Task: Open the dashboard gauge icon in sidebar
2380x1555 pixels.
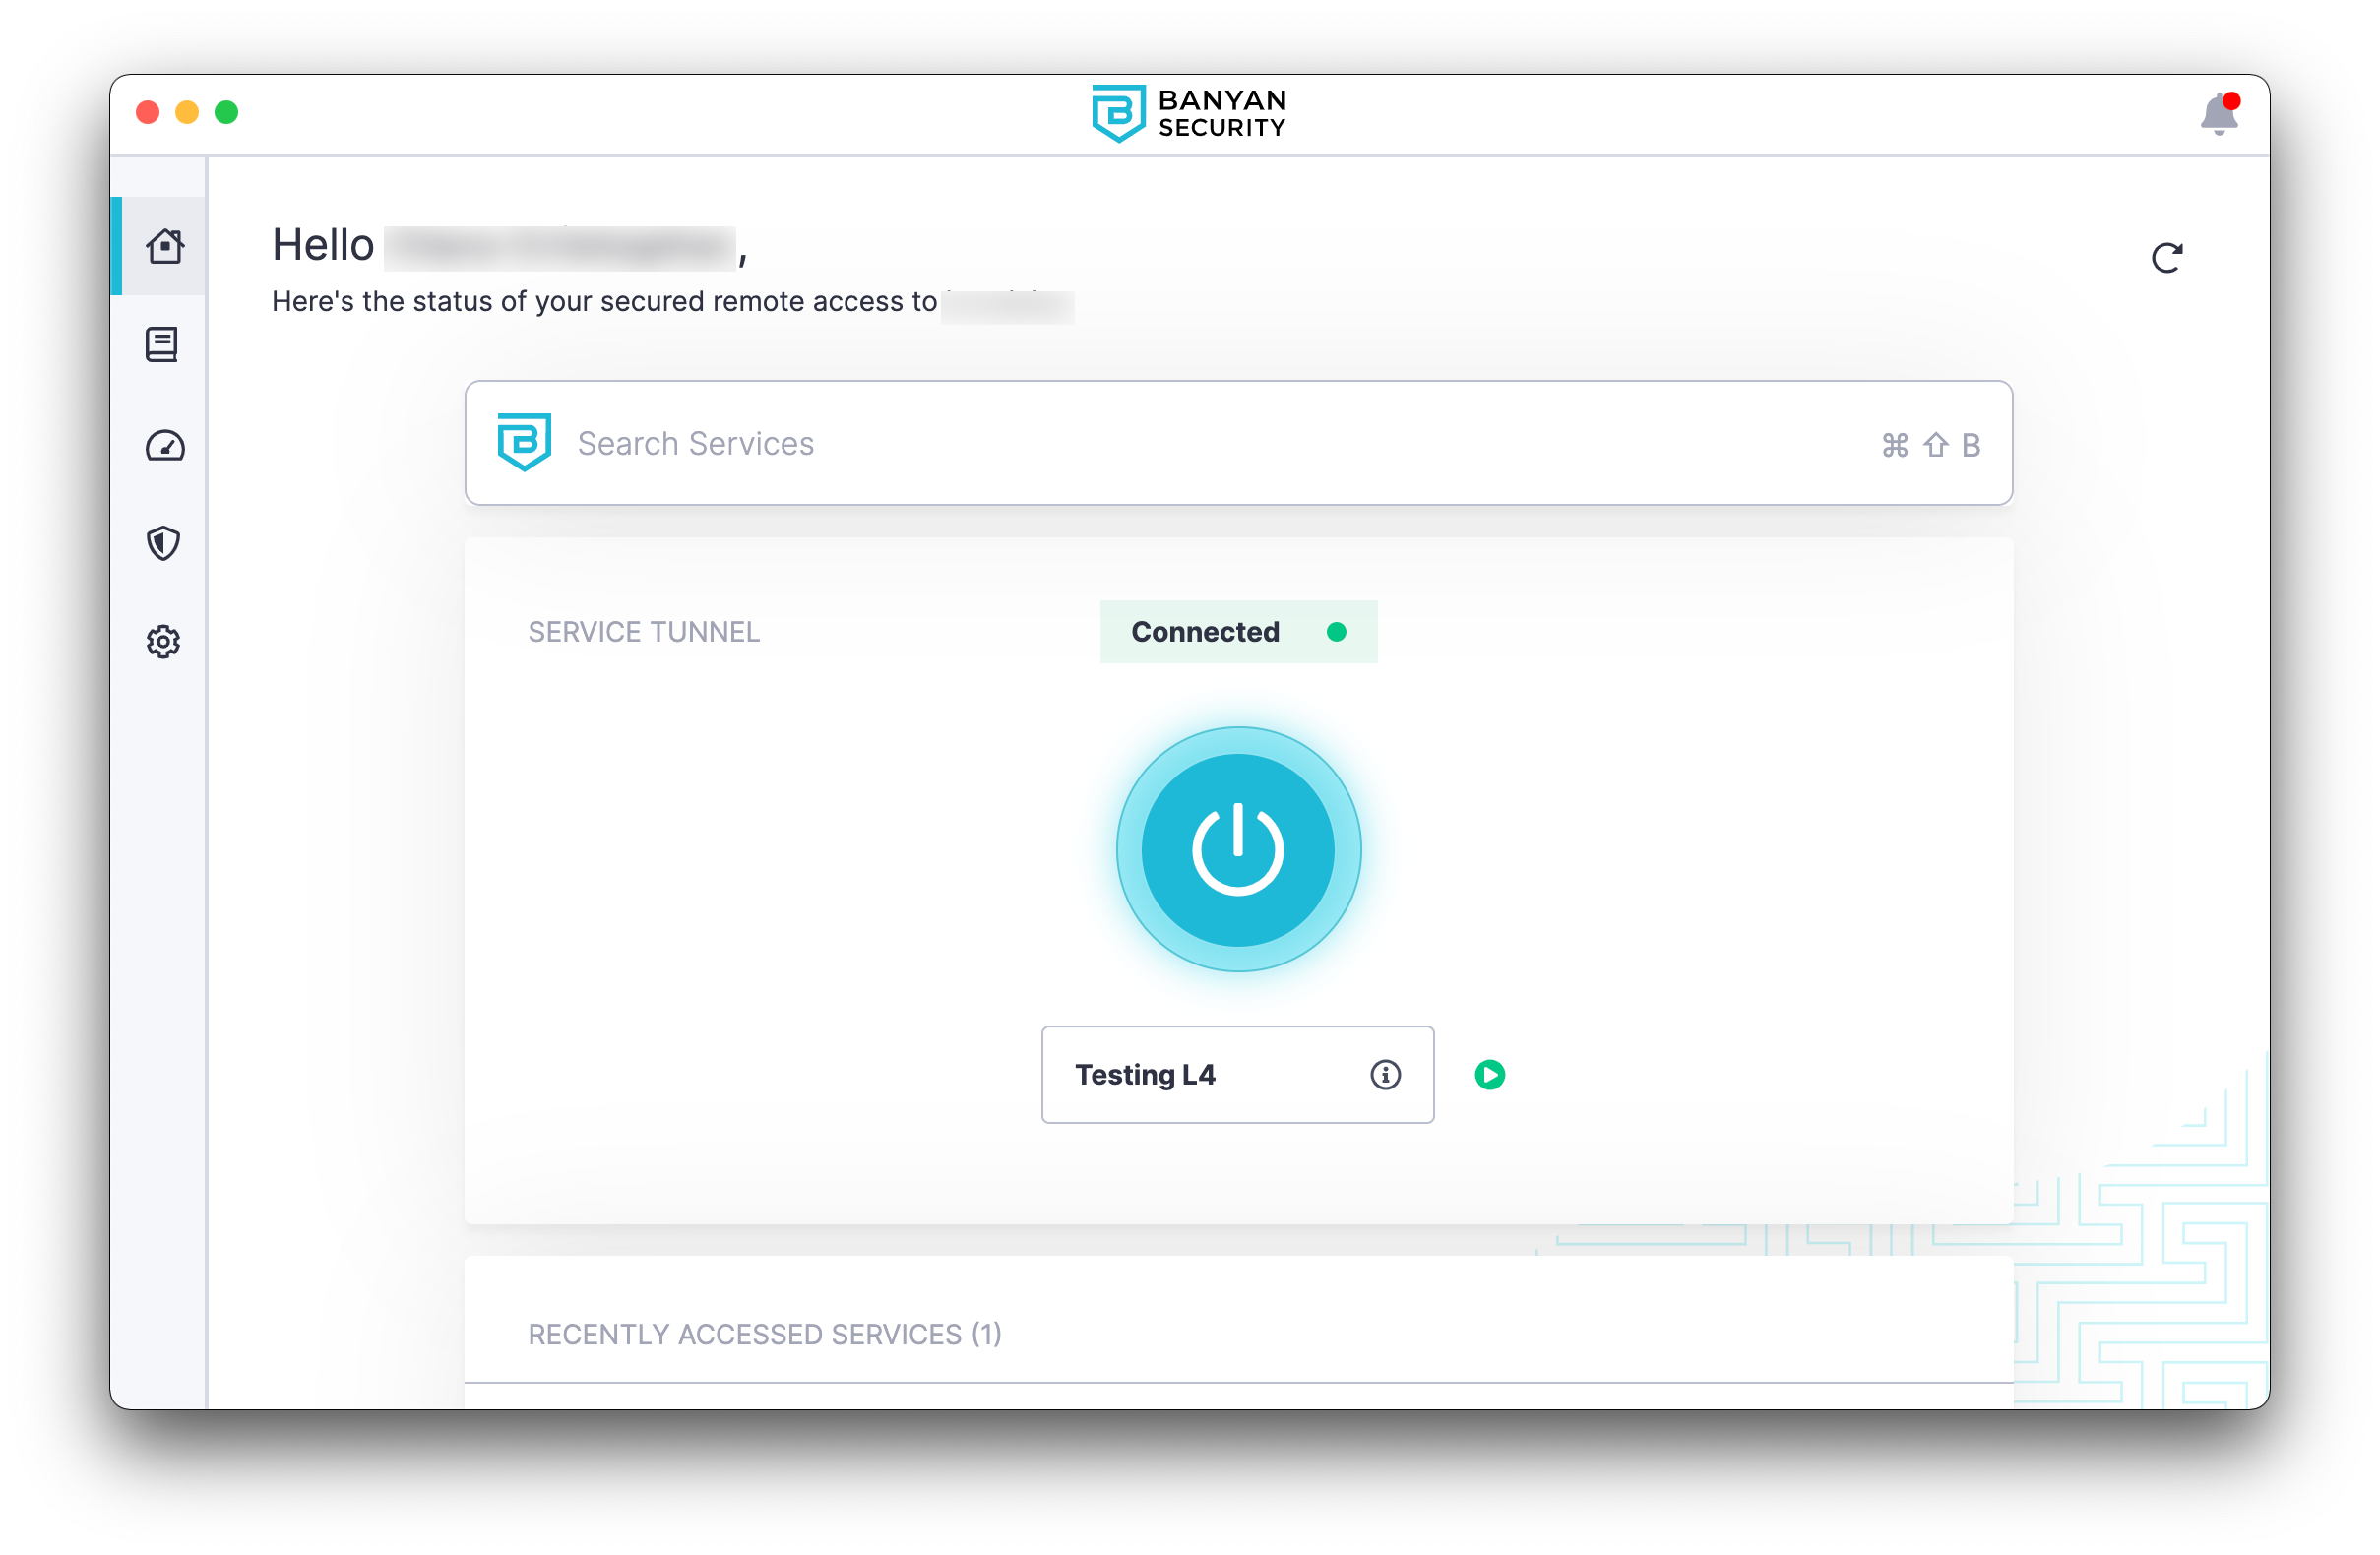Action: click(164, 446)
